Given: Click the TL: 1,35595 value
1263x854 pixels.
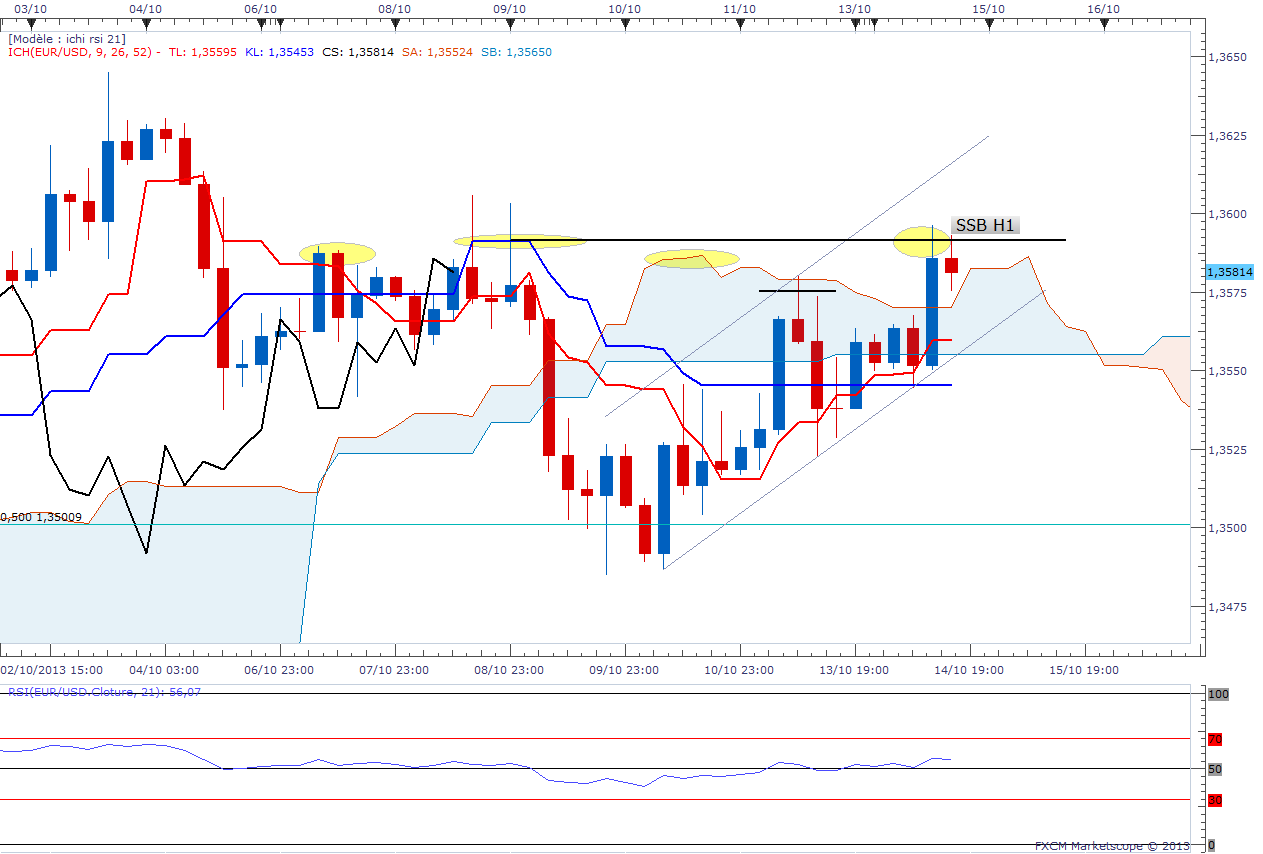Looking at the screenshot, I should pyautogui.click(x=203, y=52).
